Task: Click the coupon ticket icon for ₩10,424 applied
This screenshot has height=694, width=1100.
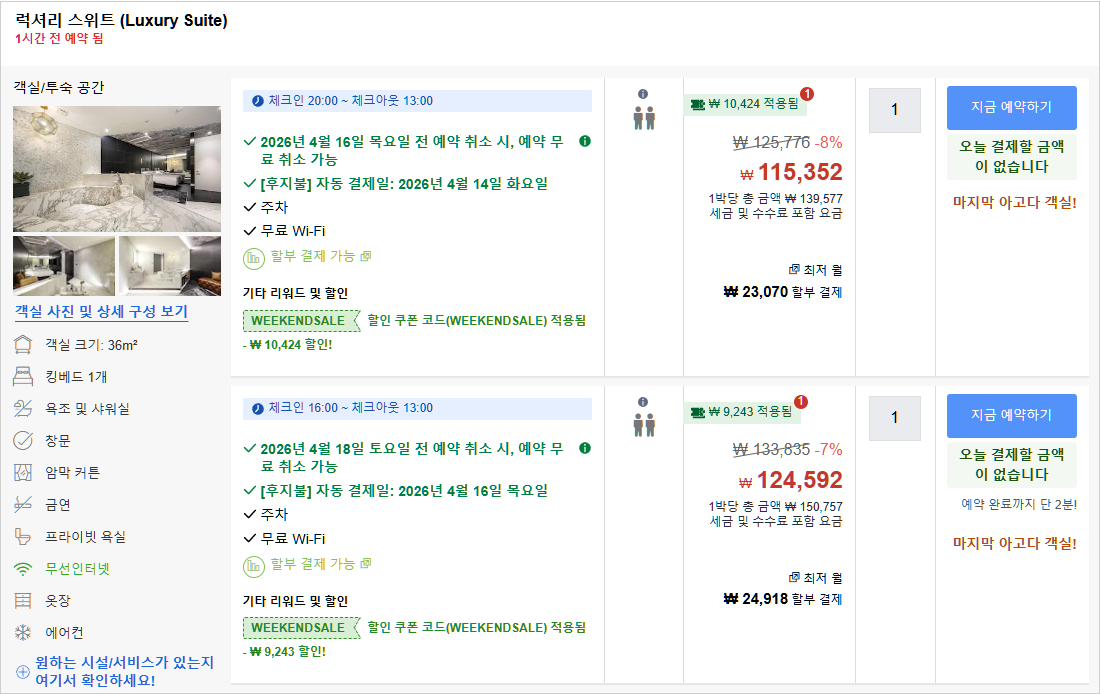Action: point(697,105)
